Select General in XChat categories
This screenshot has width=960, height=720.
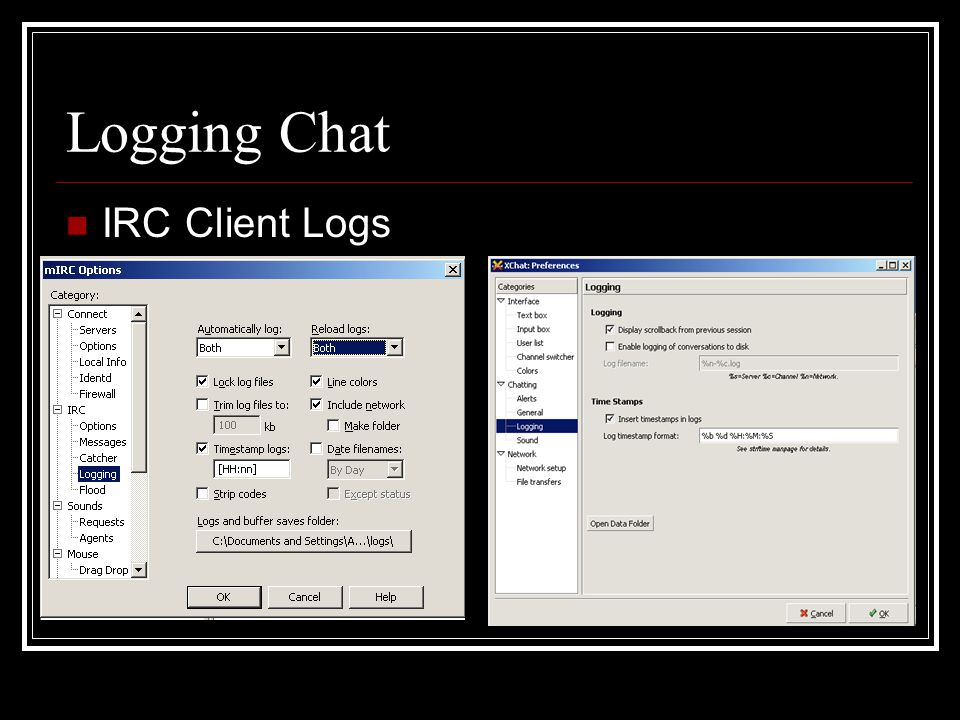tap(530, 413)
